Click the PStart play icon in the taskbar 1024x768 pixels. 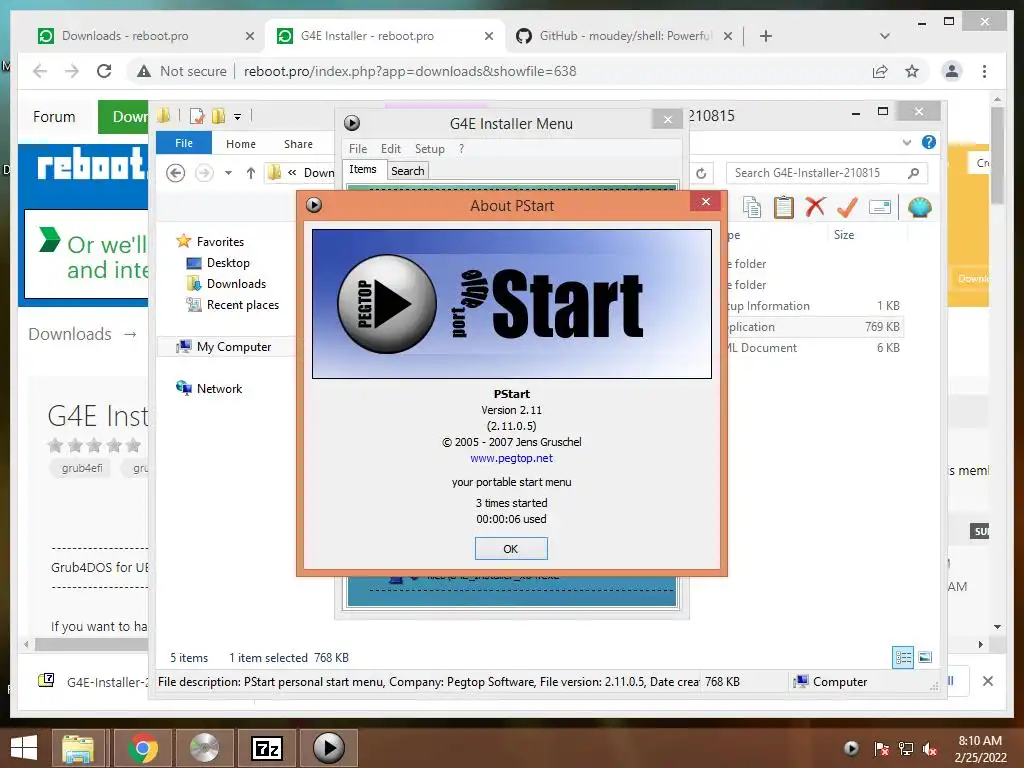pyautogui.click(x=328, y=748)
